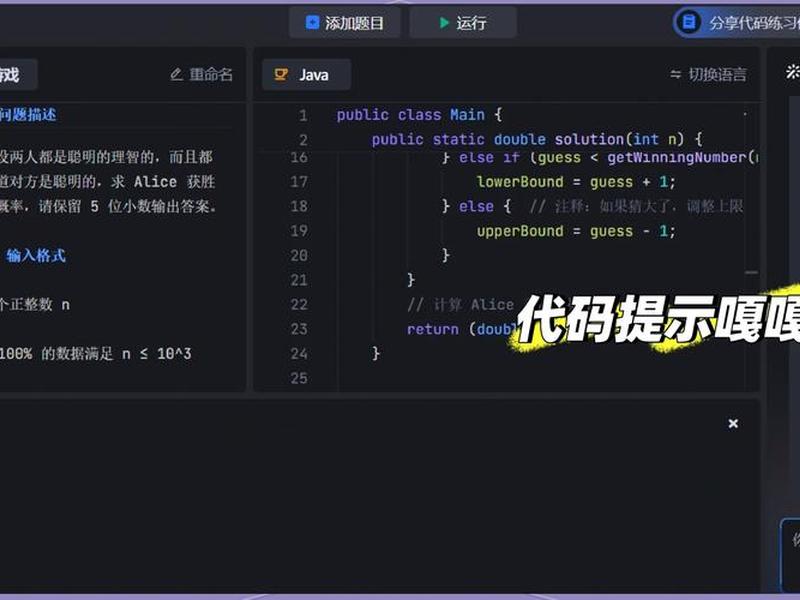This screenshot has height=600, width=800.
Task: Click the editor minimap scrollbar marker
Action: click(751, 272)
